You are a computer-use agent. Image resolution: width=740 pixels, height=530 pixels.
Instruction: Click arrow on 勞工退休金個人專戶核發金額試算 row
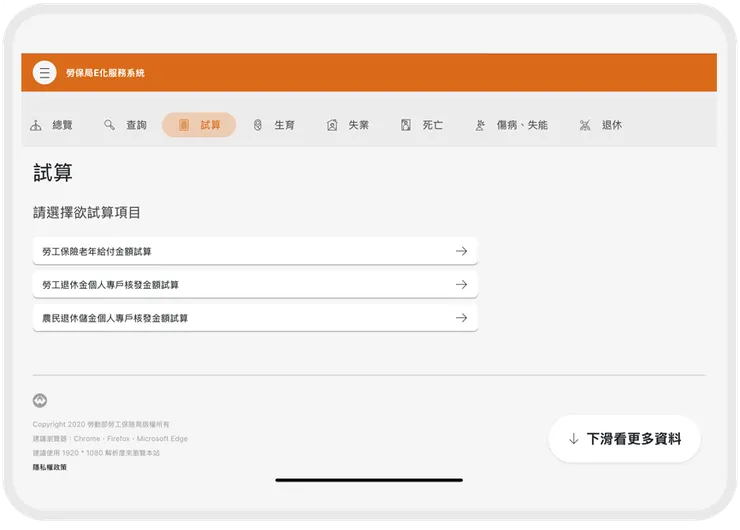(462, 285)
